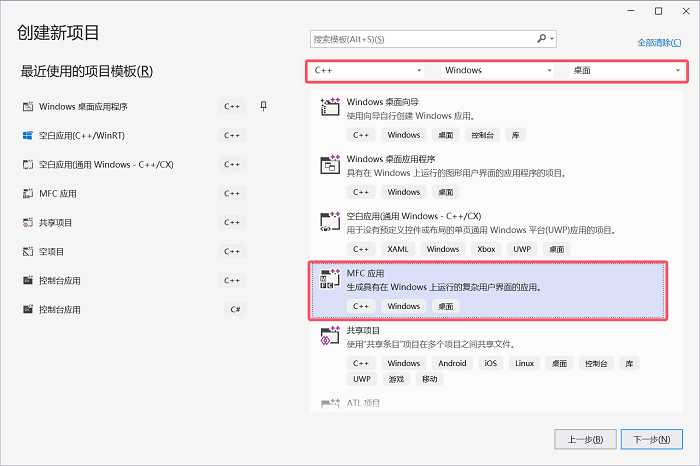
Task: Click the 控制台 tag under Windows 桌面向导
Action: [x=483, y=135]
